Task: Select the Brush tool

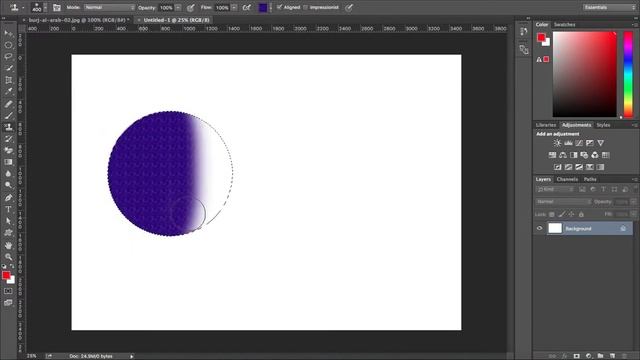Action: pyautogui.click(x=8, y=116)
